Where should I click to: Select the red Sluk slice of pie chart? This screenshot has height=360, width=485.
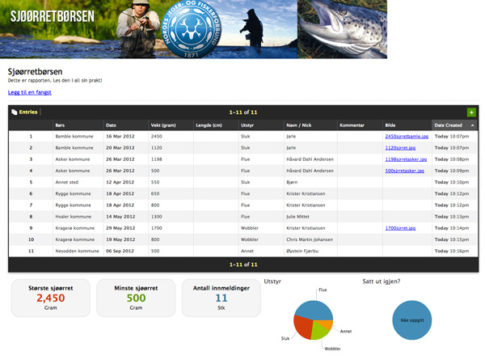tap(302, 327)
